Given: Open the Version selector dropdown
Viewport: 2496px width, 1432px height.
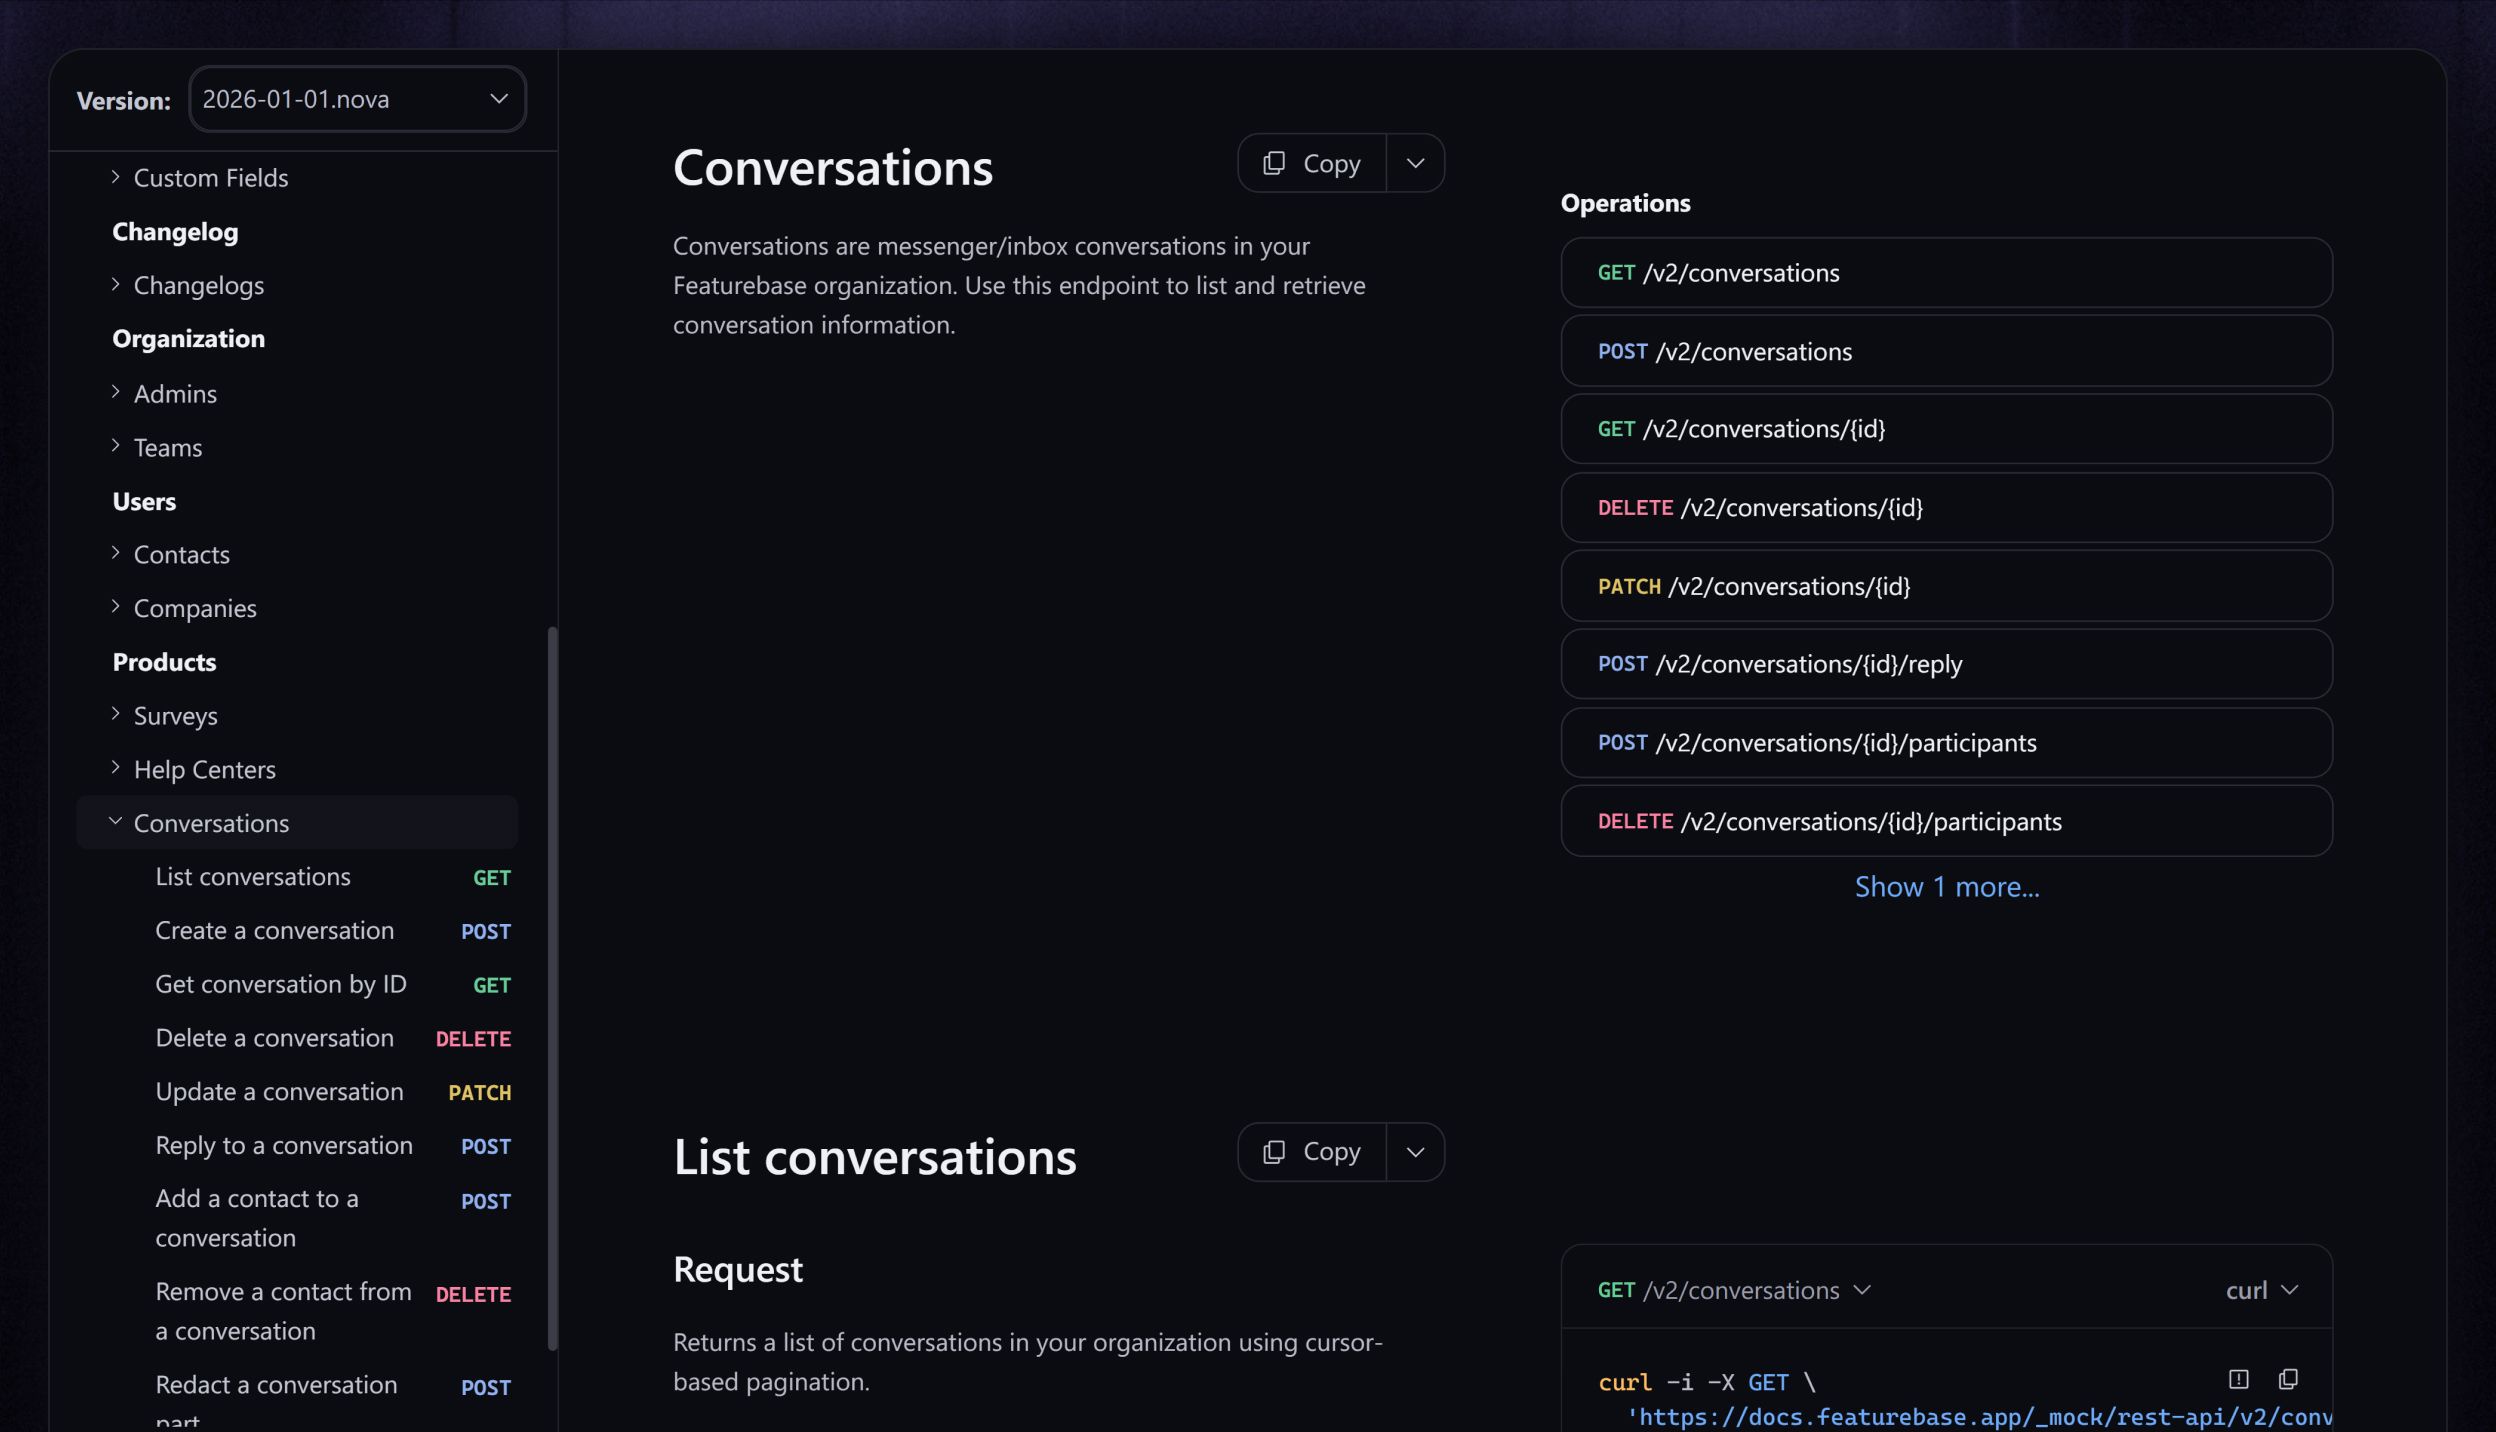Looking at the screenshot, I should (357, 99).
